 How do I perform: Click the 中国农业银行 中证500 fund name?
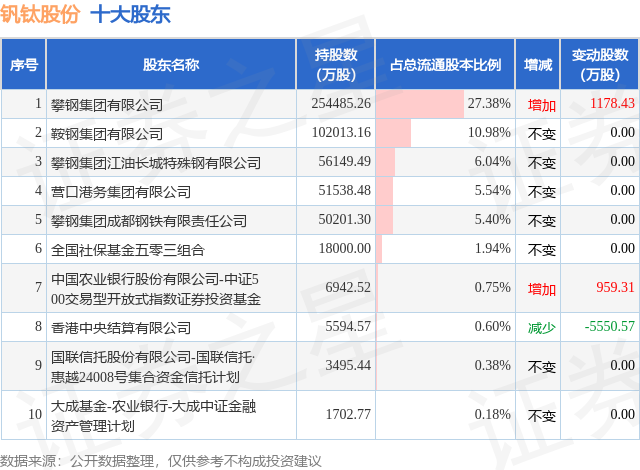[156, 289]
